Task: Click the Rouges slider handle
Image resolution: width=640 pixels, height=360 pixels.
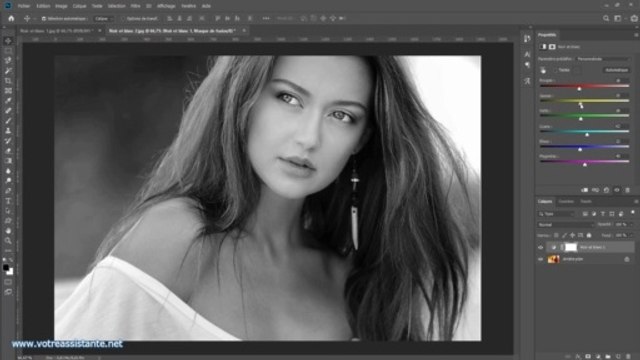Action: pyautogui.click(x=579, y=88)
